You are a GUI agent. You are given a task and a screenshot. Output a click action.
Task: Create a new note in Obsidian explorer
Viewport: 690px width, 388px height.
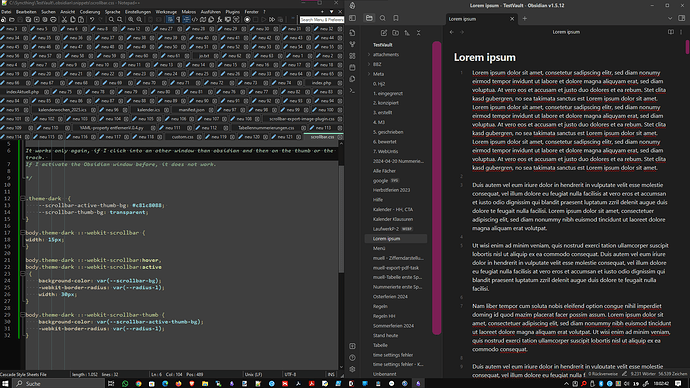[384, 33]
